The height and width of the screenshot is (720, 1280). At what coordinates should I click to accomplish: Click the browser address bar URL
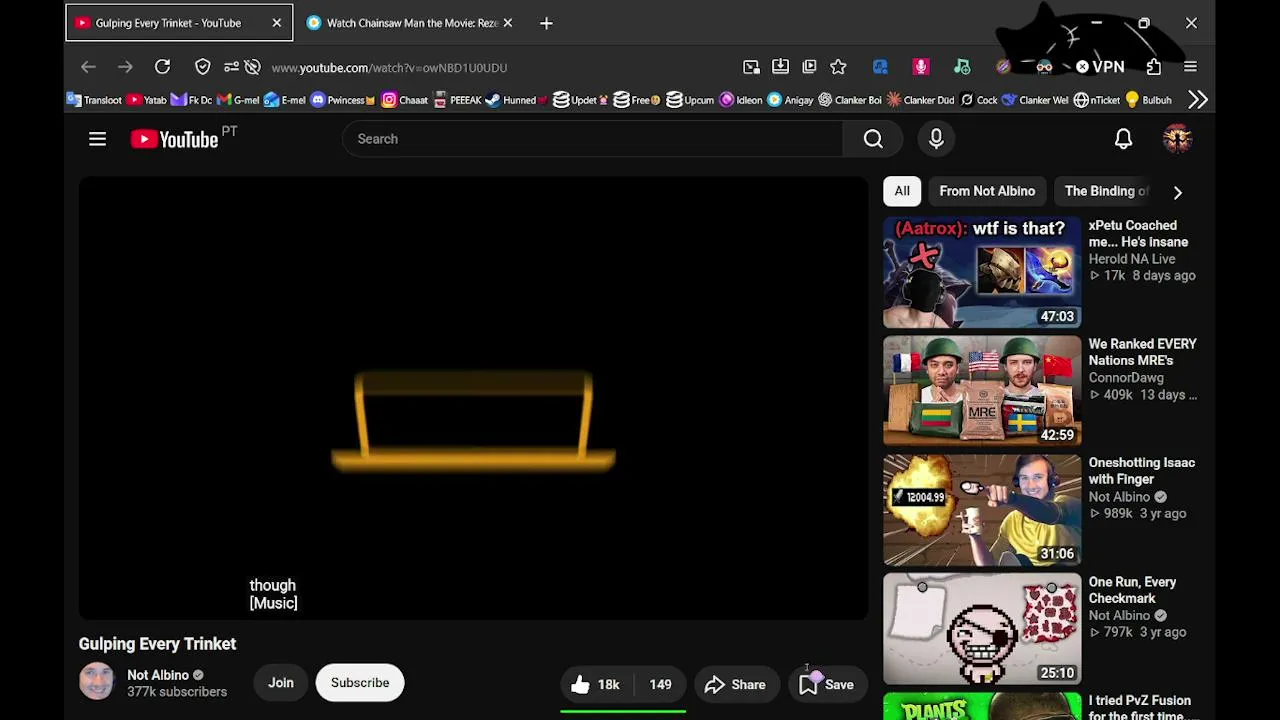click(x=389, y=67)
